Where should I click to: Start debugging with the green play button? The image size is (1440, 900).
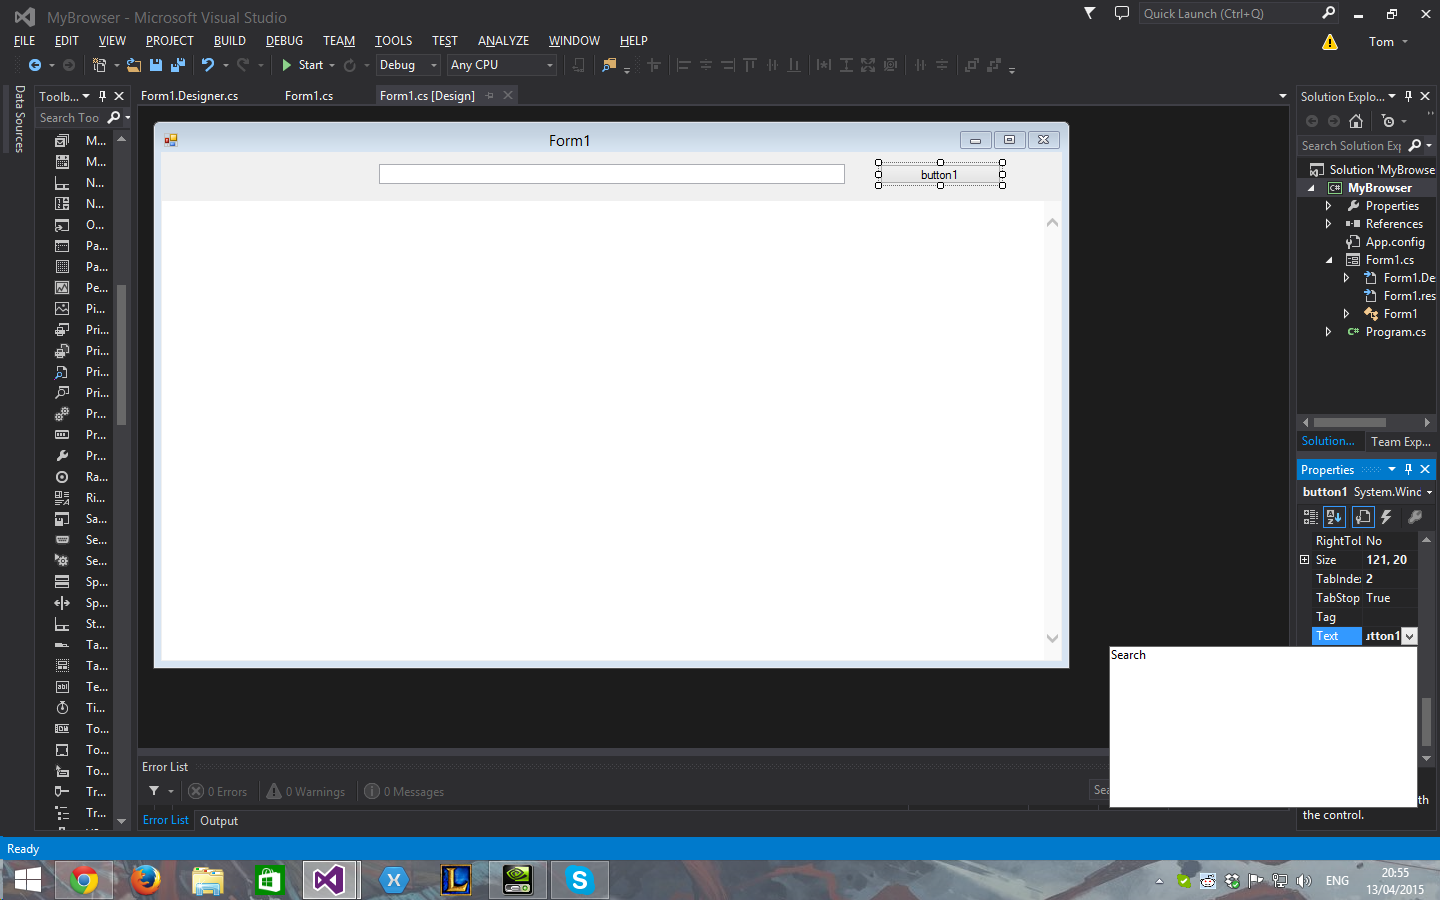pos(287,65)
